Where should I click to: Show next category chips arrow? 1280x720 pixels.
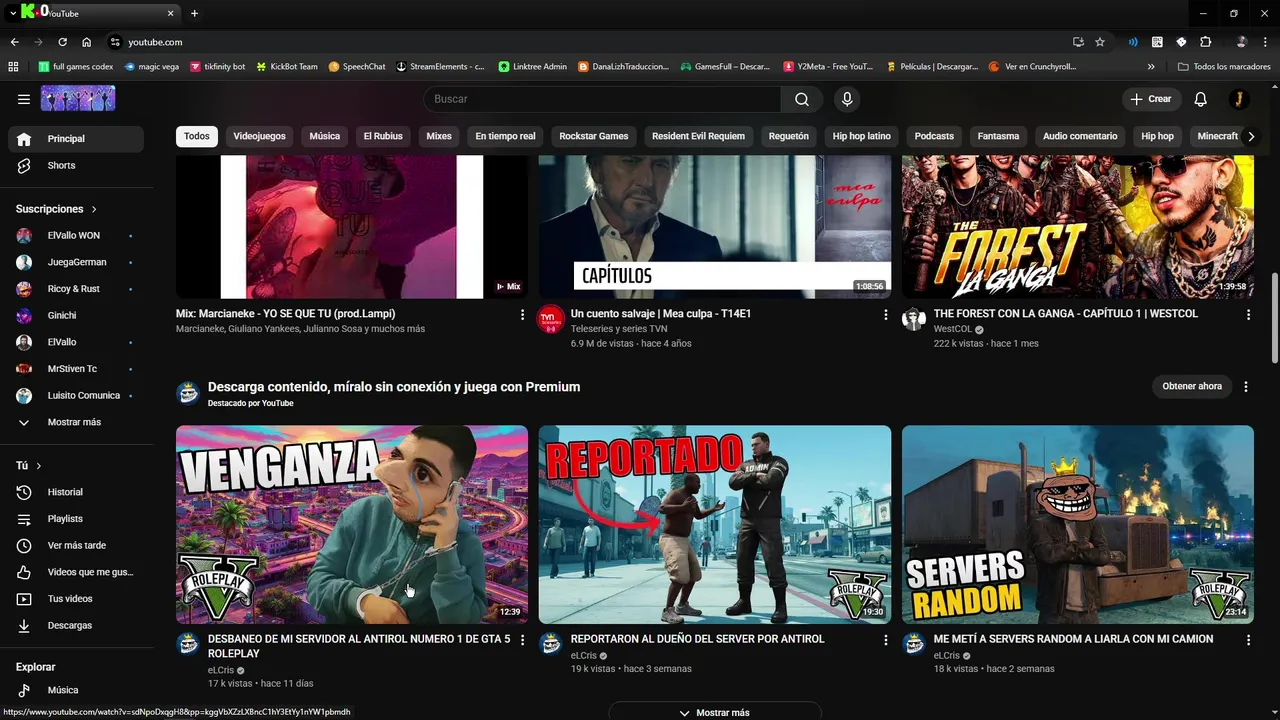[x=1250, y=136]
